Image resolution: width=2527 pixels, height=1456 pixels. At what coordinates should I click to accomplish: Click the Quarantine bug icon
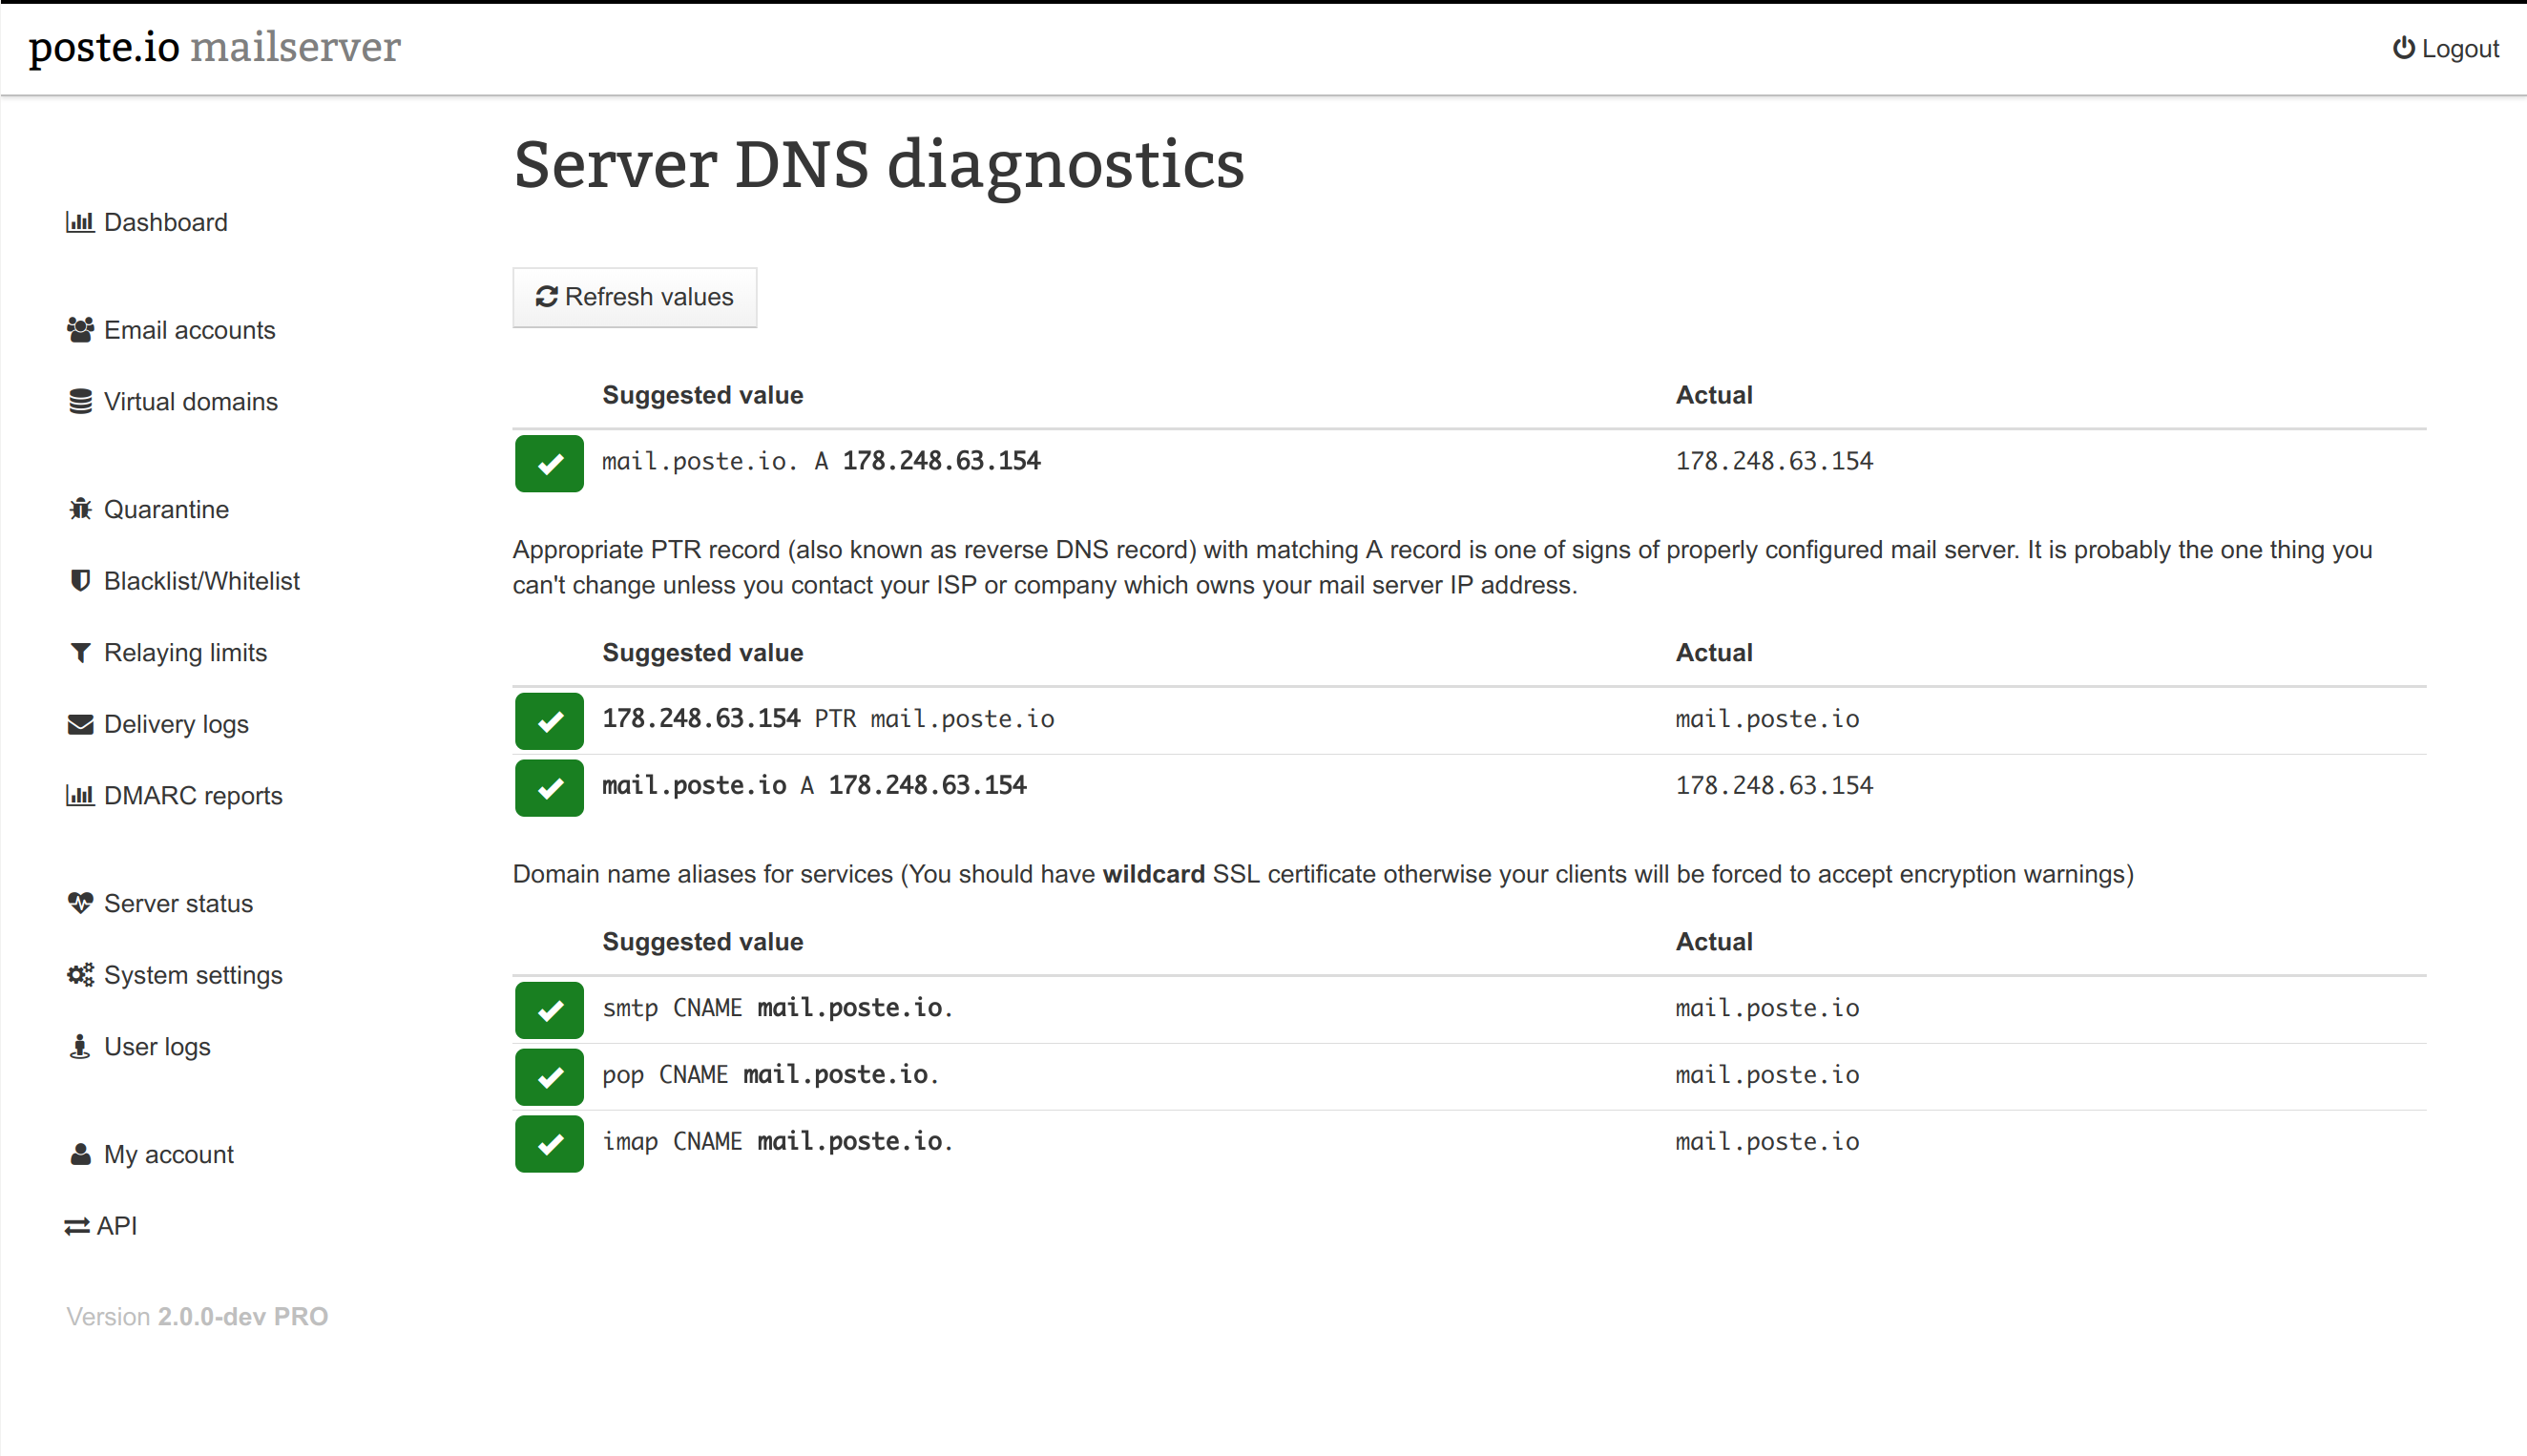click(x=80, y=509)
